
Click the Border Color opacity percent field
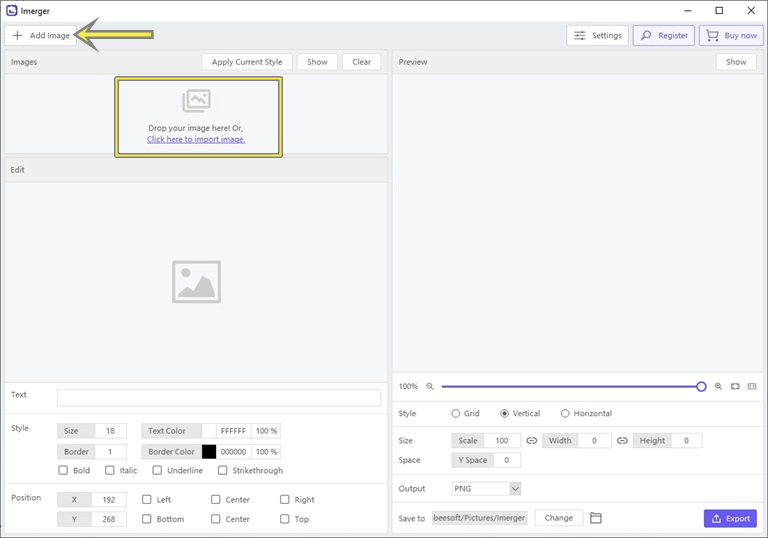266,452
